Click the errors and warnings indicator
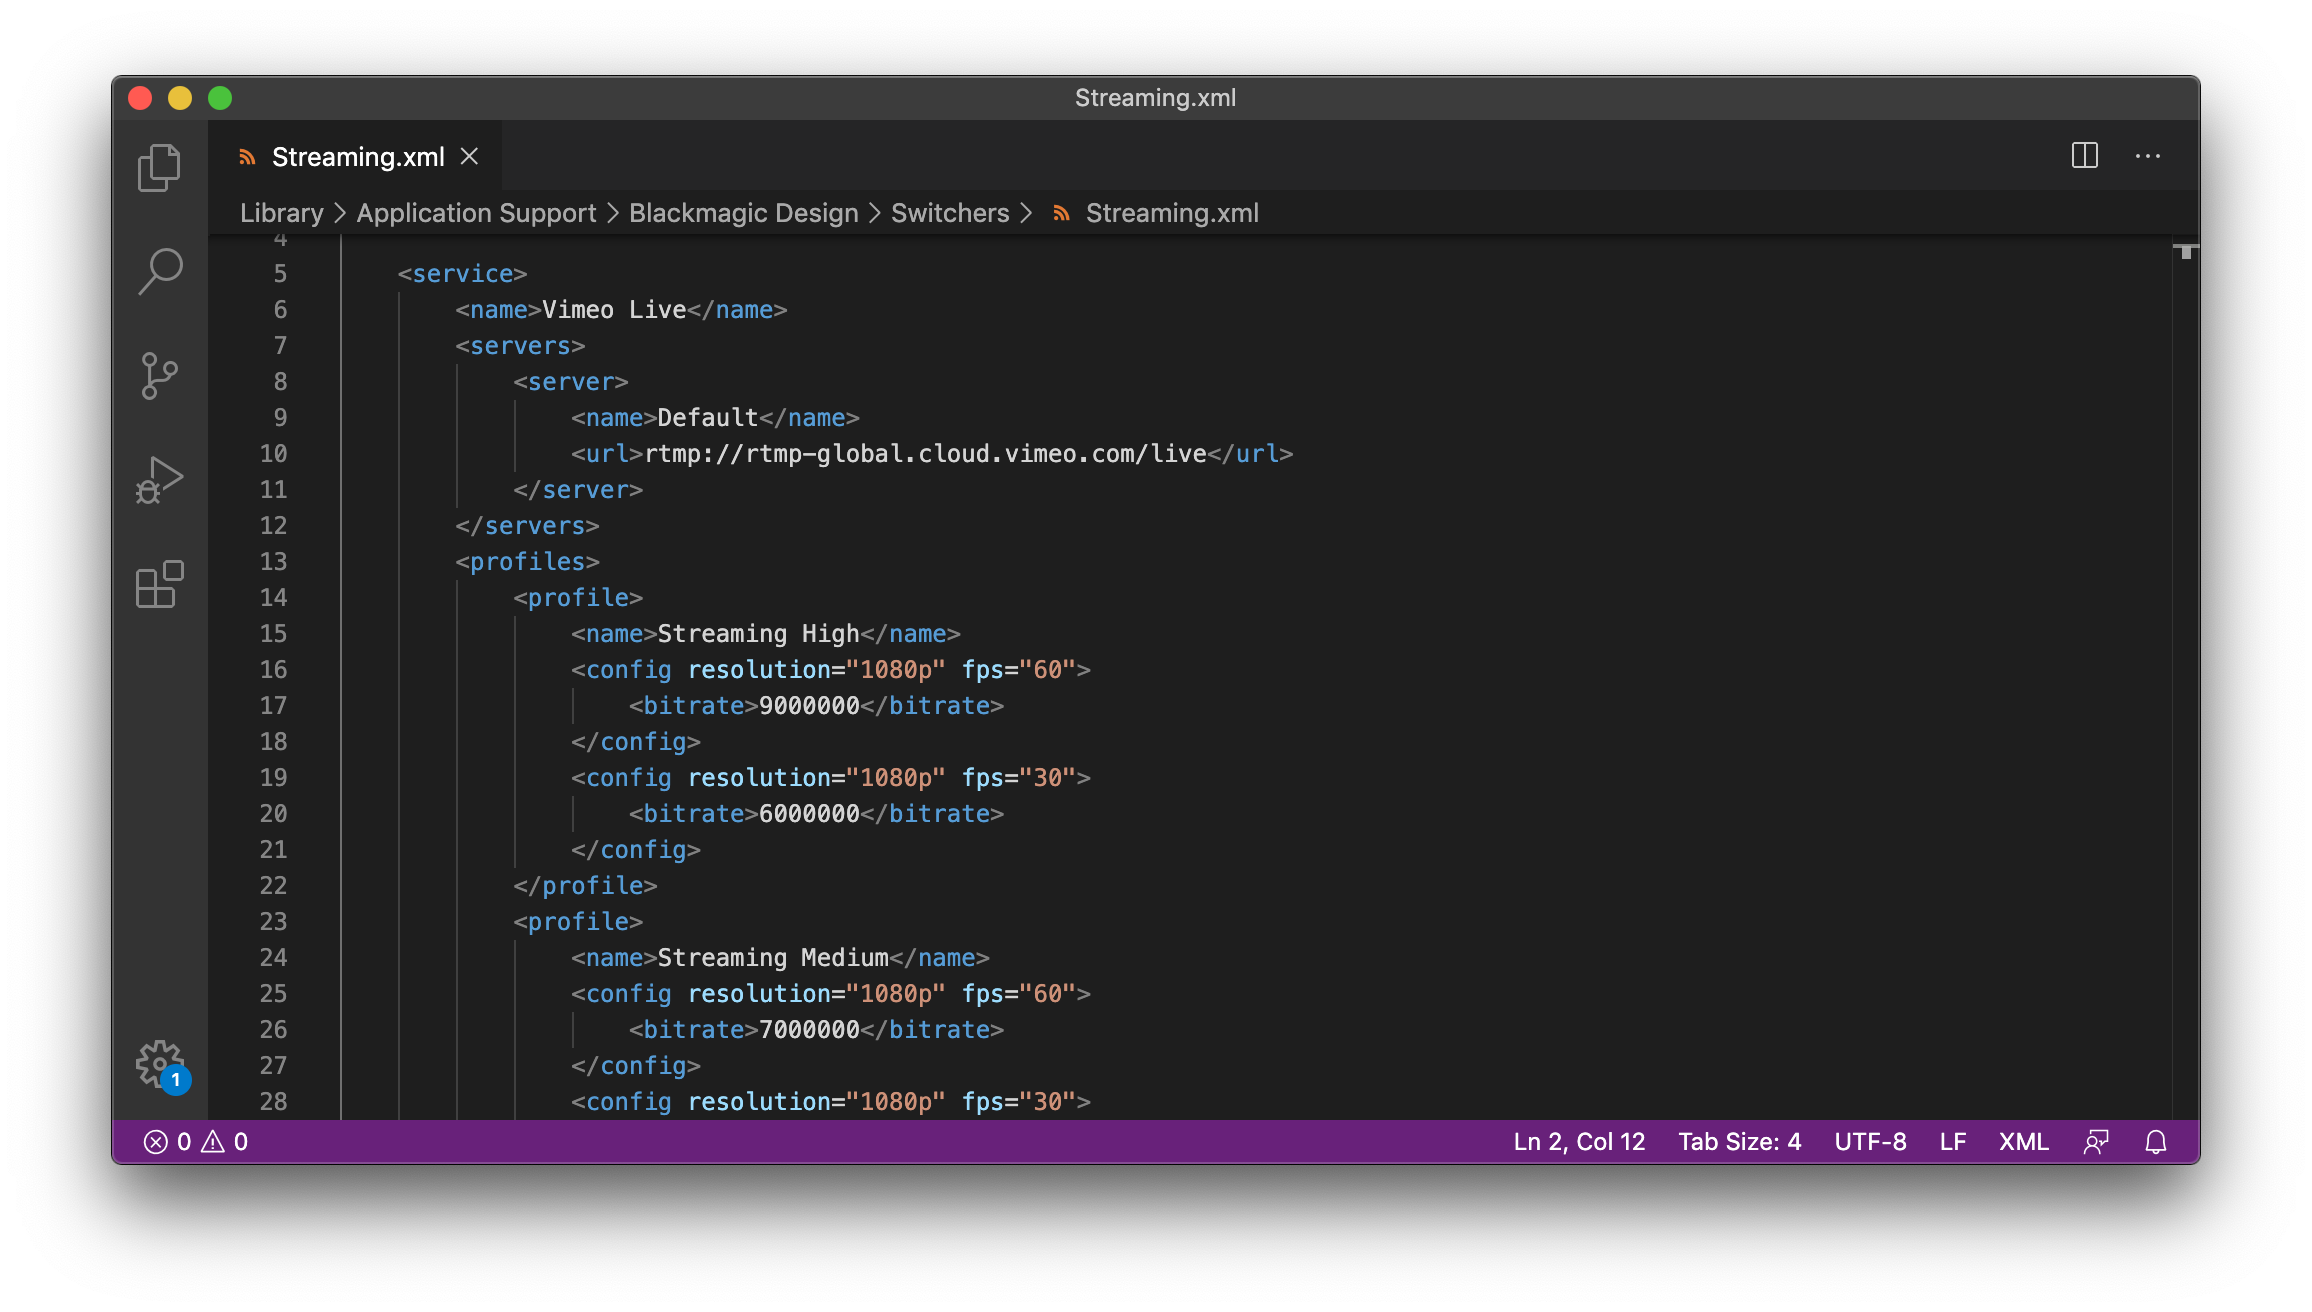This screenshot has height=1312, width=2312. [x=196, y=1142]
